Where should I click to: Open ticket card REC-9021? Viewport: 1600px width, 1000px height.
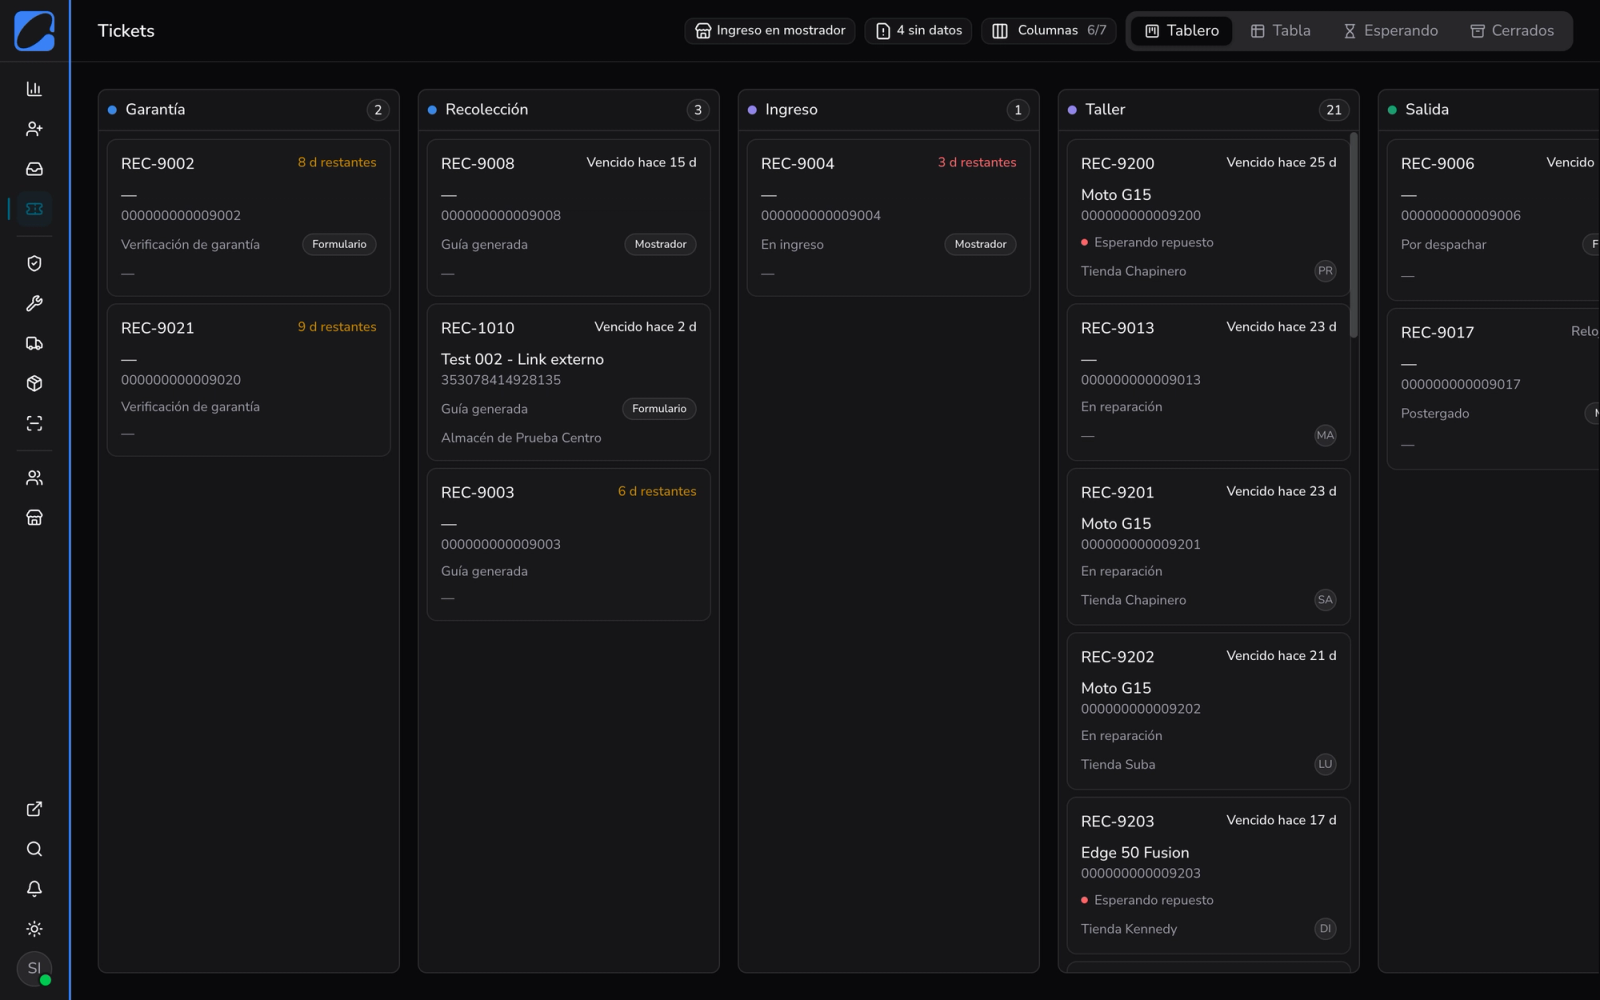pos(249,380)
